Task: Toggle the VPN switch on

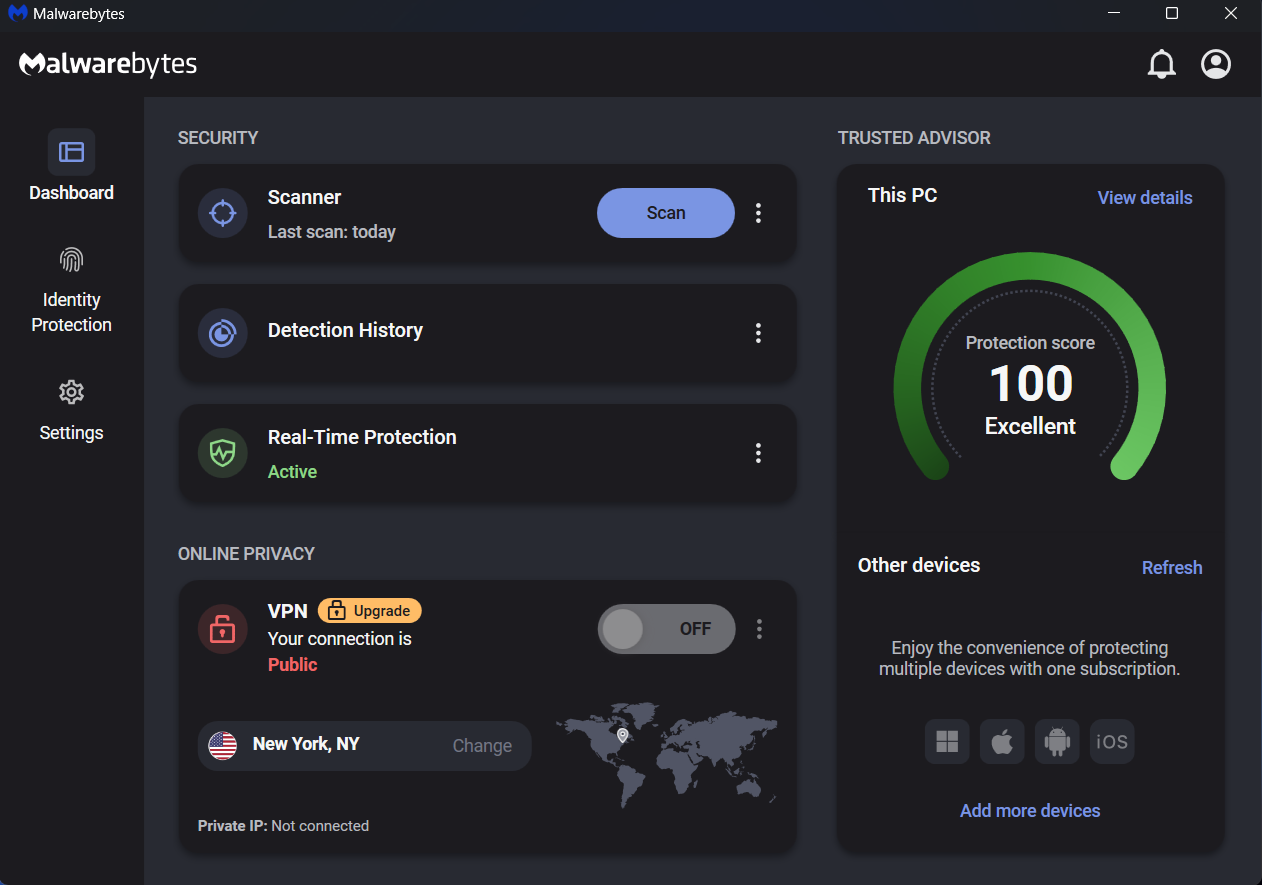Action: [666, 629]
